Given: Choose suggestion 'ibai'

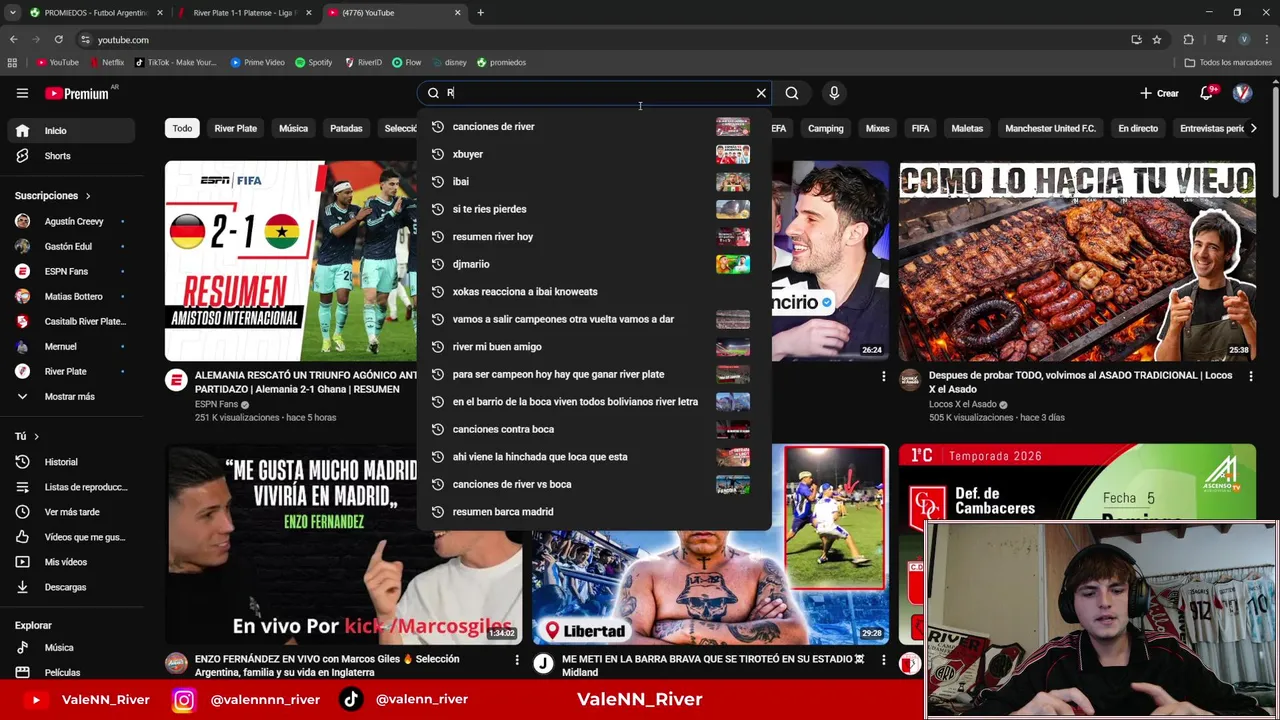Looking at the screenshot, I should [x=593, y=182].
